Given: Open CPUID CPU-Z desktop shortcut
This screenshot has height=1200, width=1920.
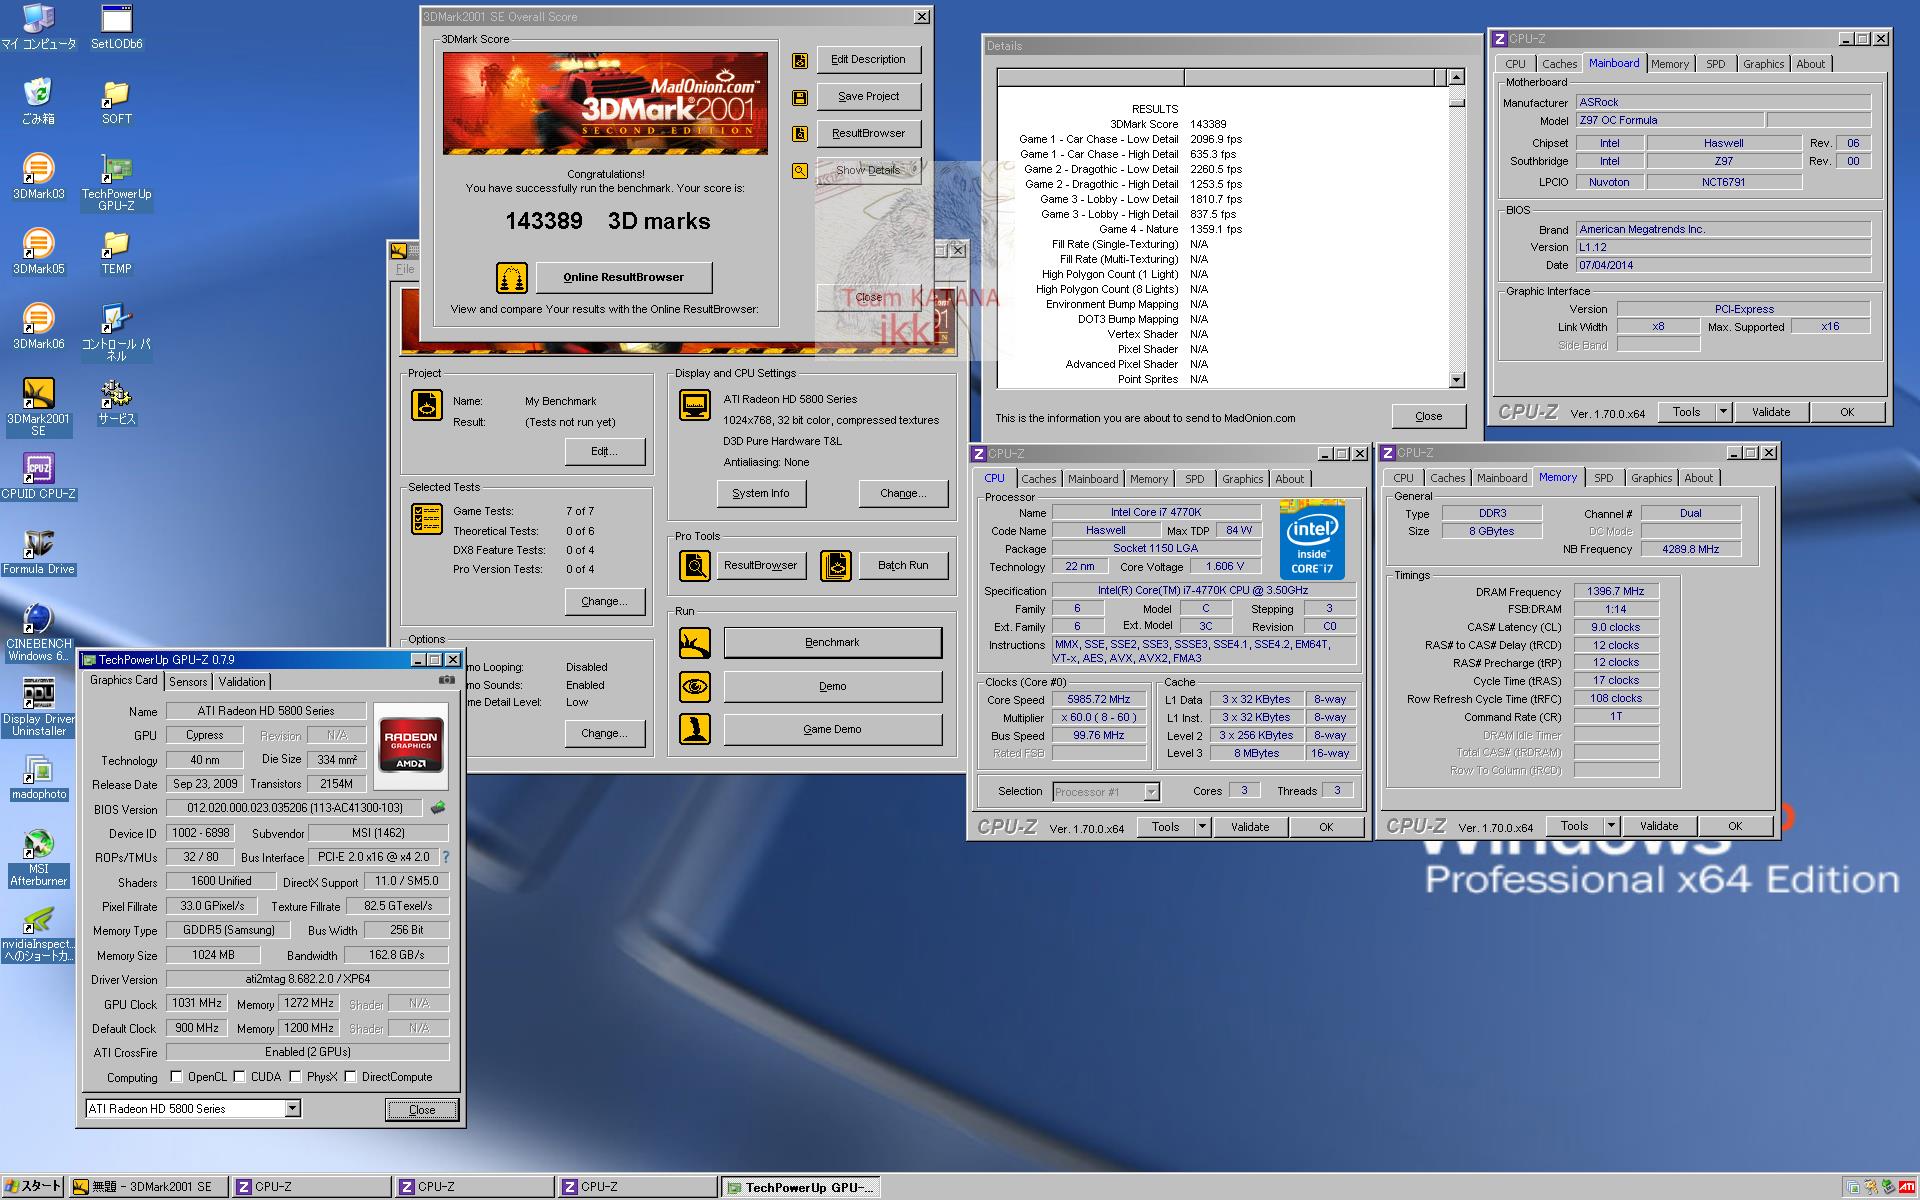Looking at the screenshot, I should click(38, 477).
